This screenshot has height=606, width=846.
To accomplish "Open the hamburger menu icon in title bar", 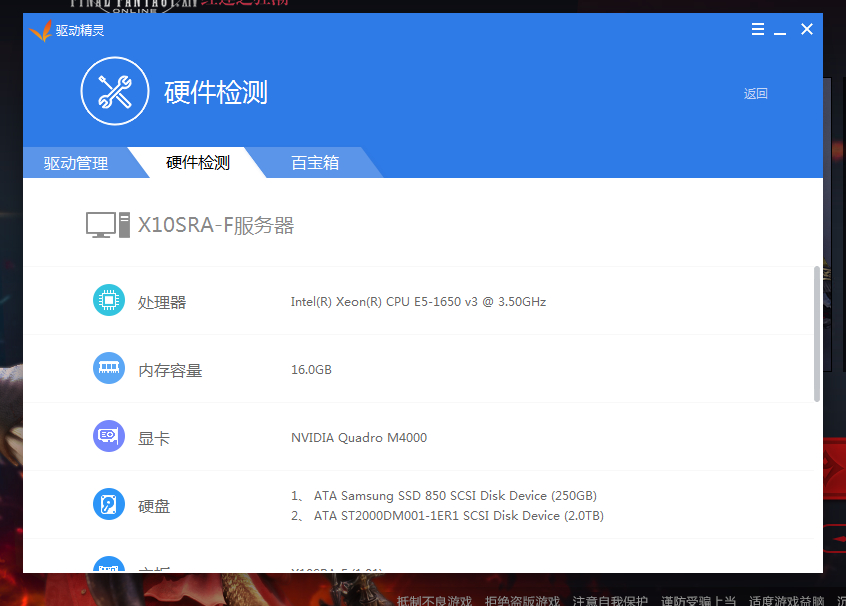I will tap(758, 29).
